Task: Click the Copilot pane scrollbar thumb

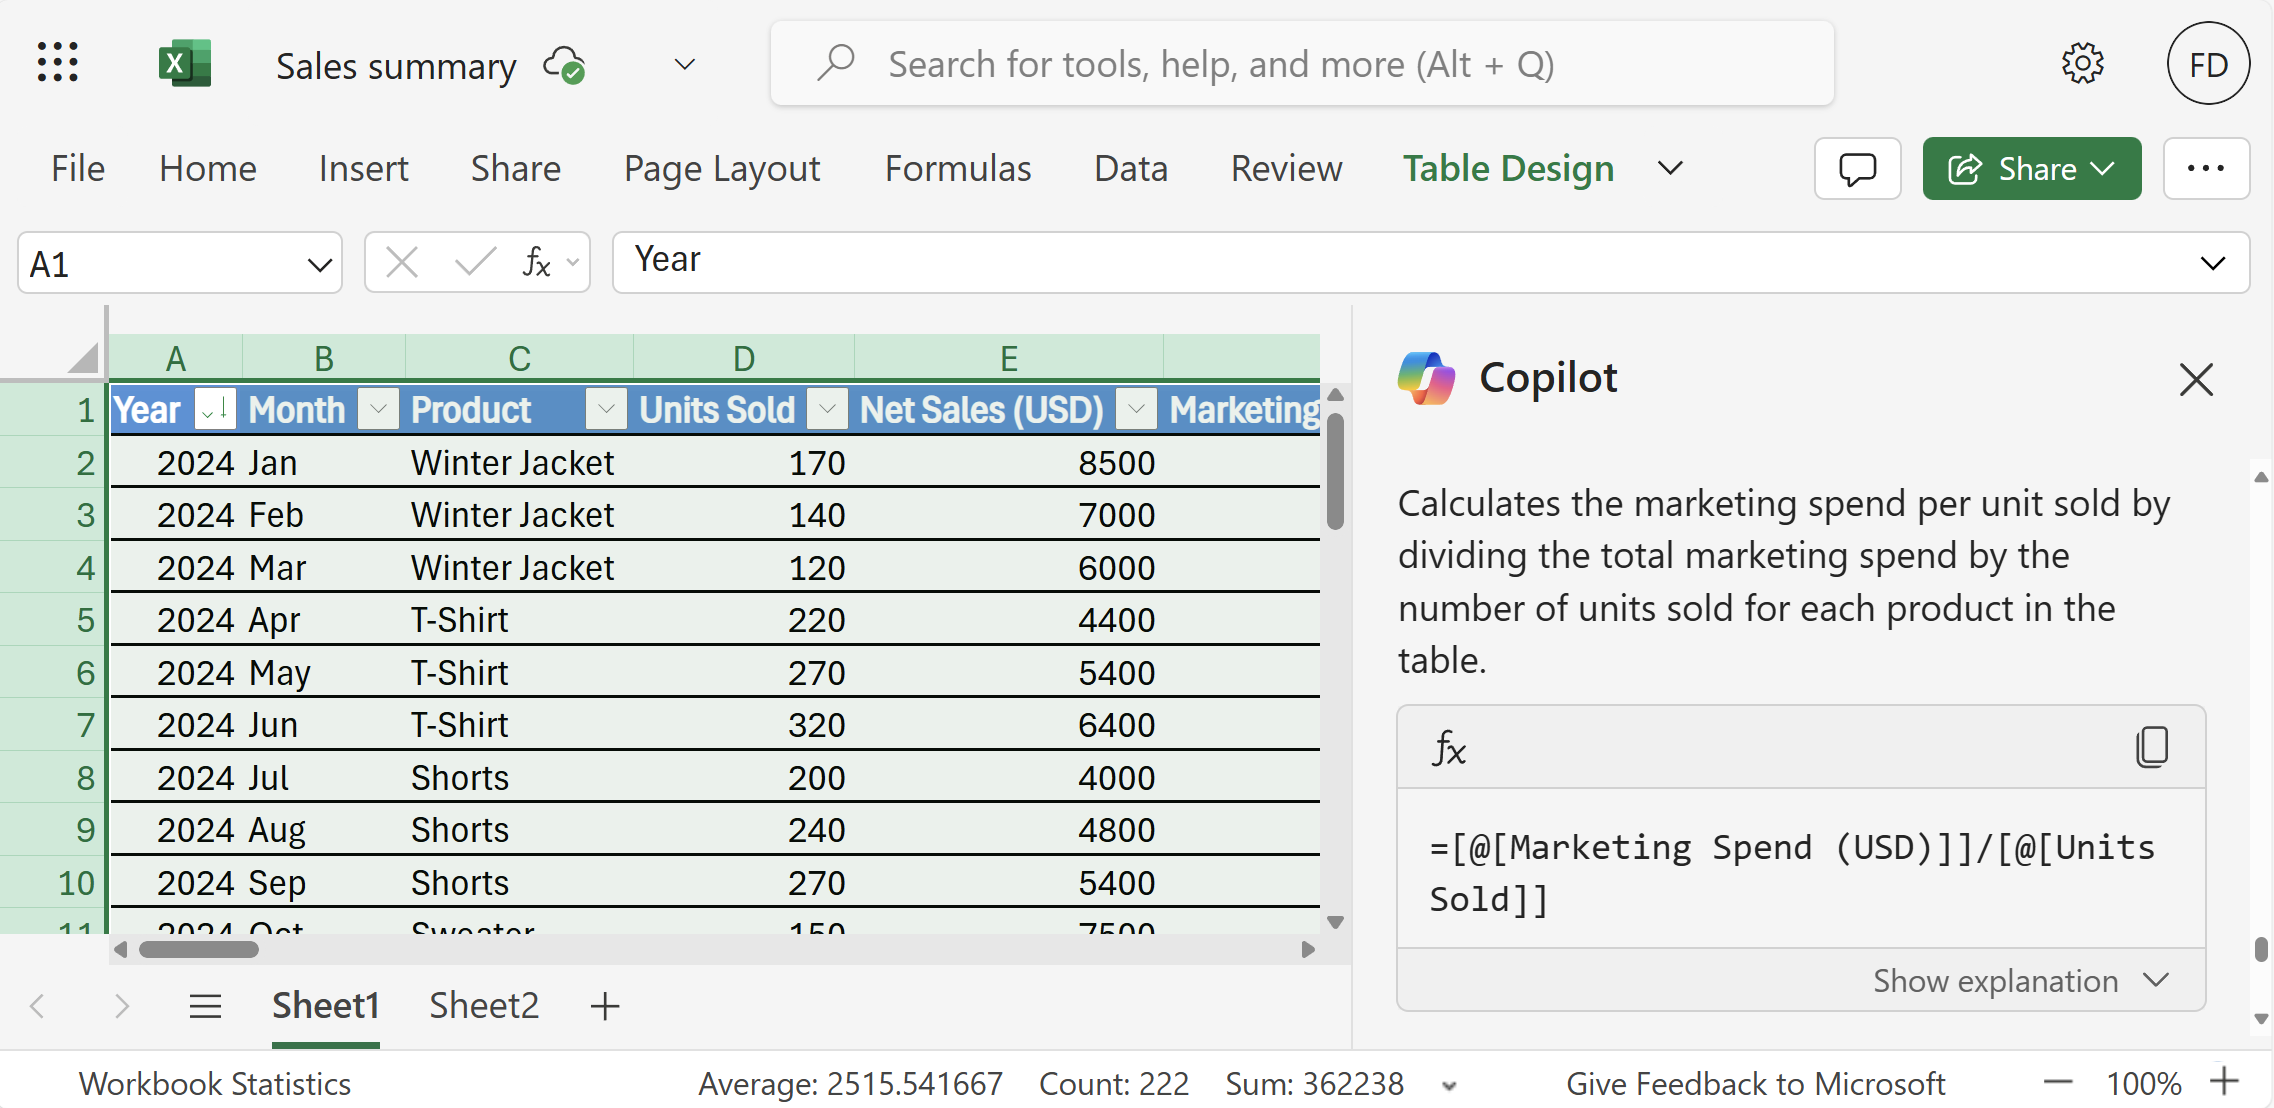Action: tap(2261, 948)
